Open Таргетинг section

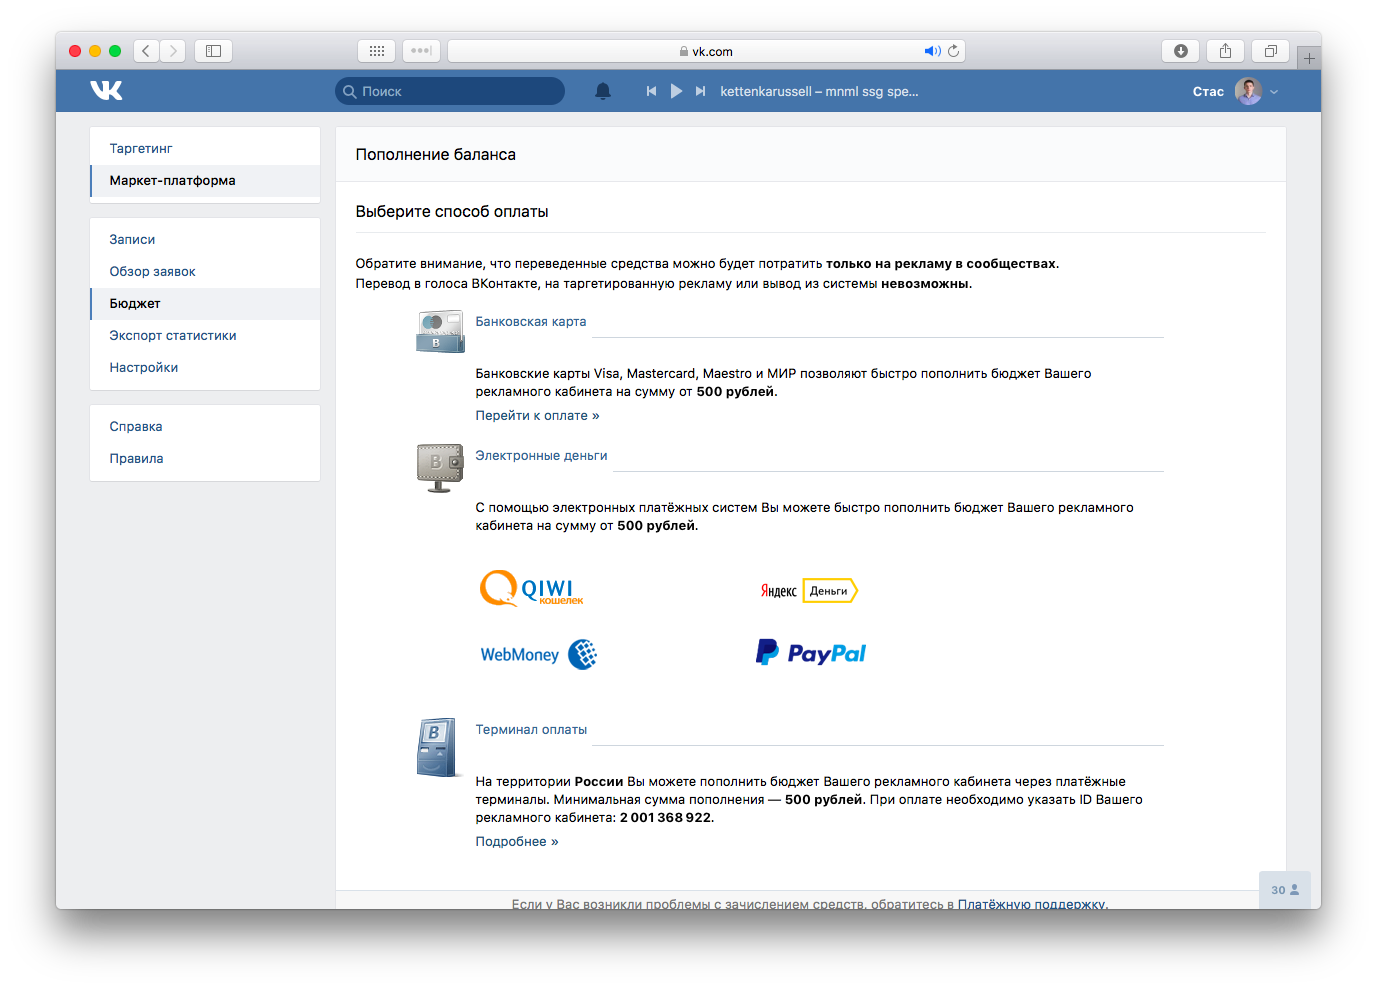point(205,148)
